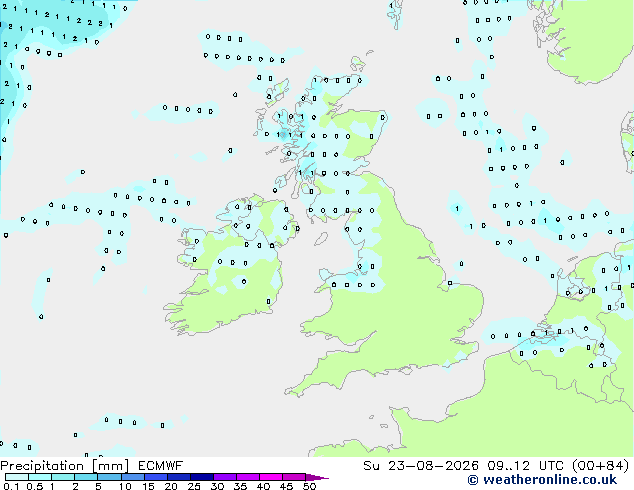Click the "09..12 UTC" time text
The height and width of the screenshot is (490, 634).
pyautogui.click(x=525, y=466)
